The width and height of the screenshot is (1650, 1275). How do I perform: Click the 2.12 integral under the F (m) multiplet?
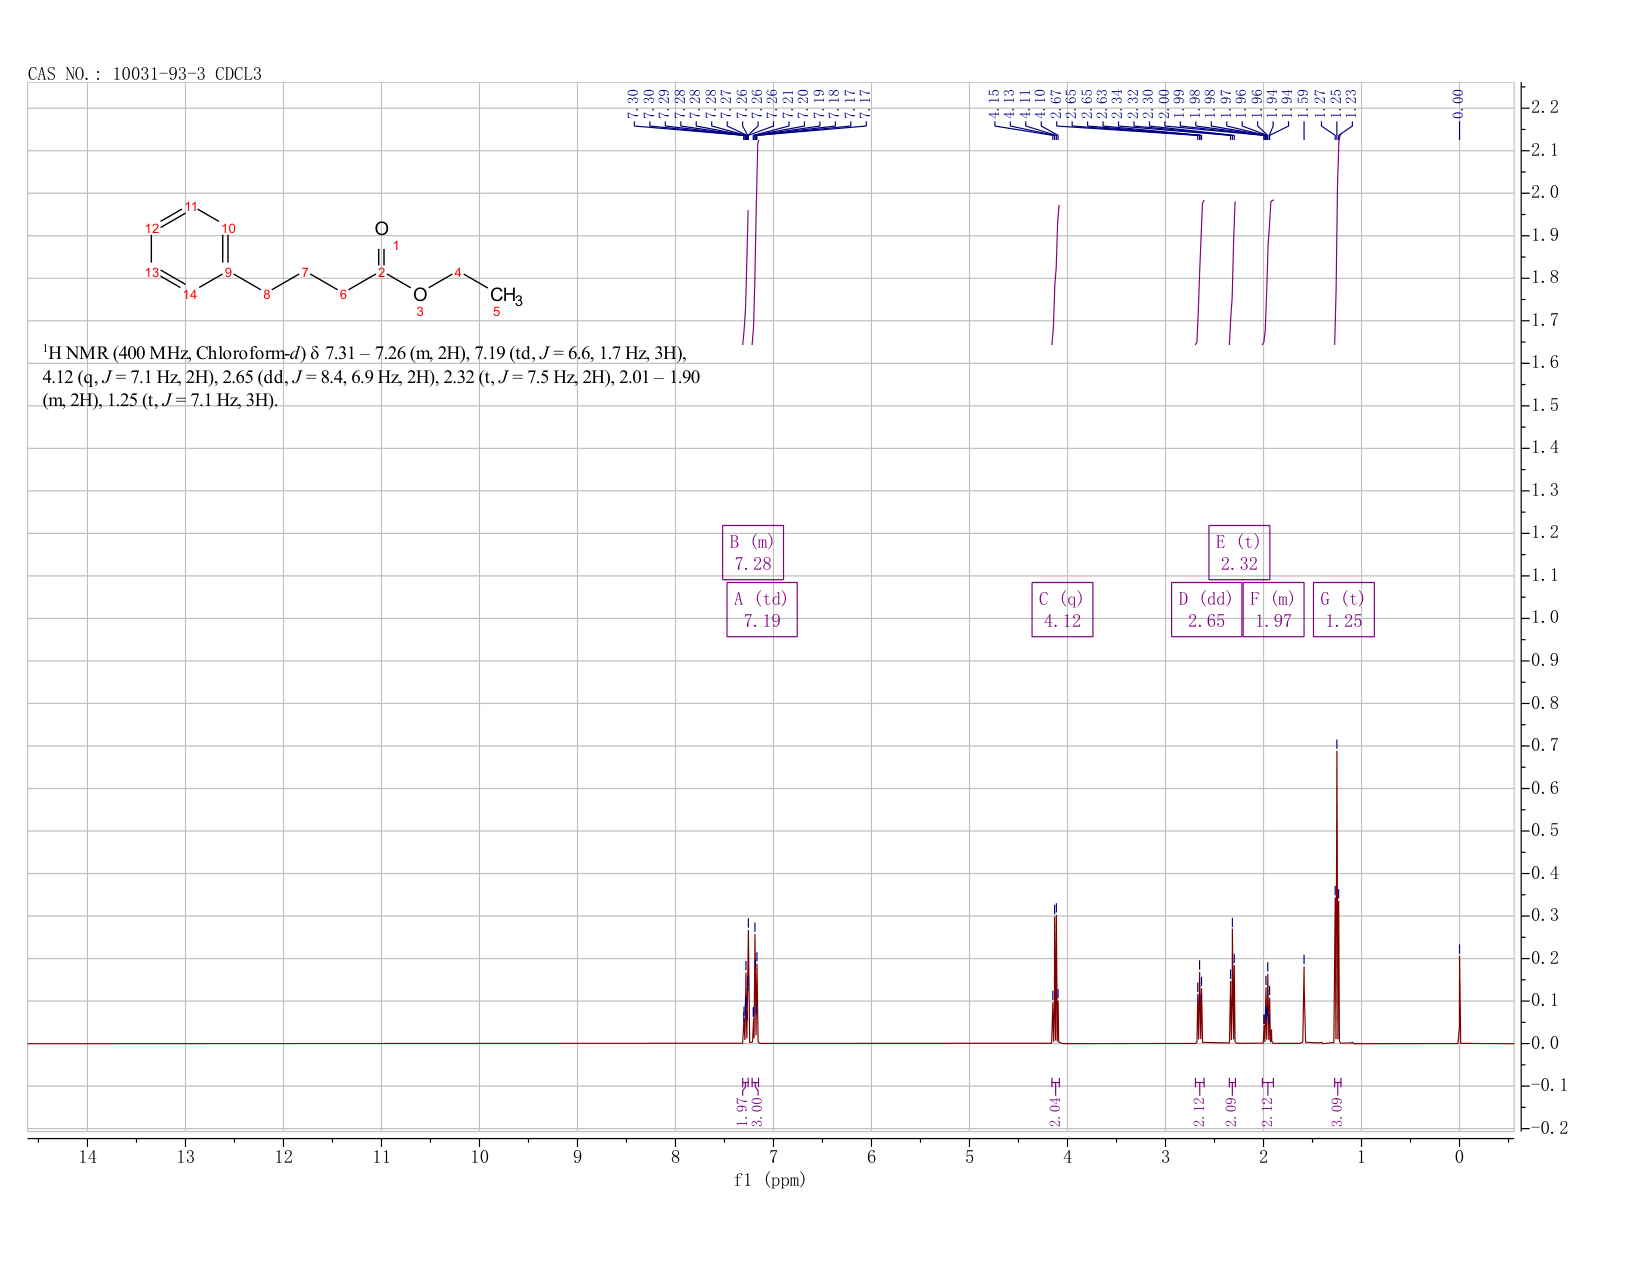(1267, 1111)
